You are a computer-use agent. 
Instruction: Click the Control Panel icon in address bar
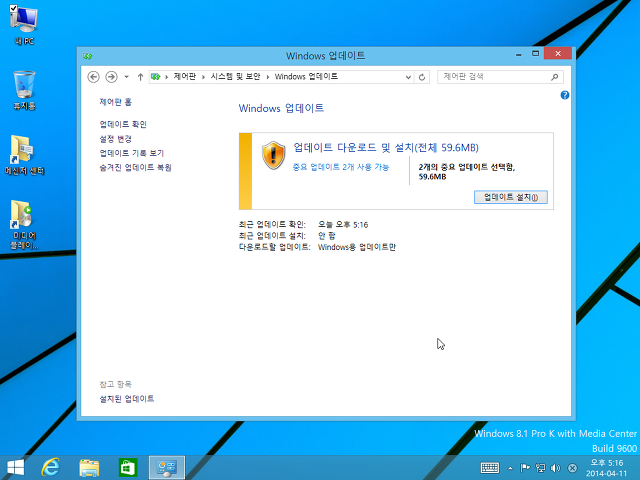pos(156,76)
